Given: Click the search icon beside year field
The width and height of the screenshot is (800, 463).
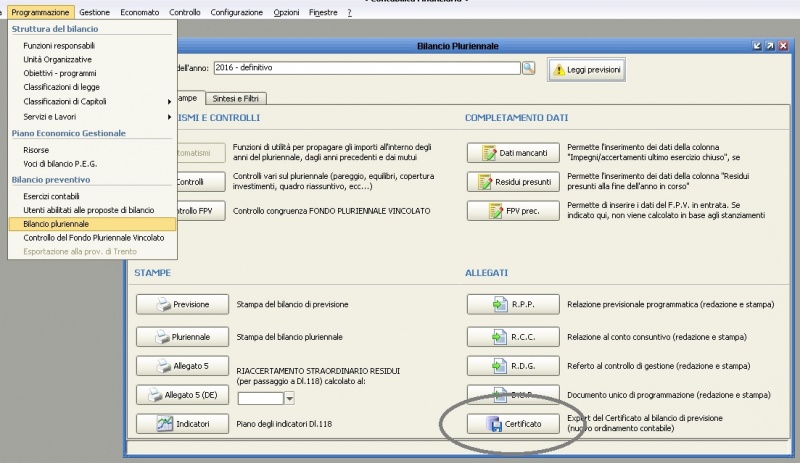Looking at the screenshot, I should click(x=528, y=68).
